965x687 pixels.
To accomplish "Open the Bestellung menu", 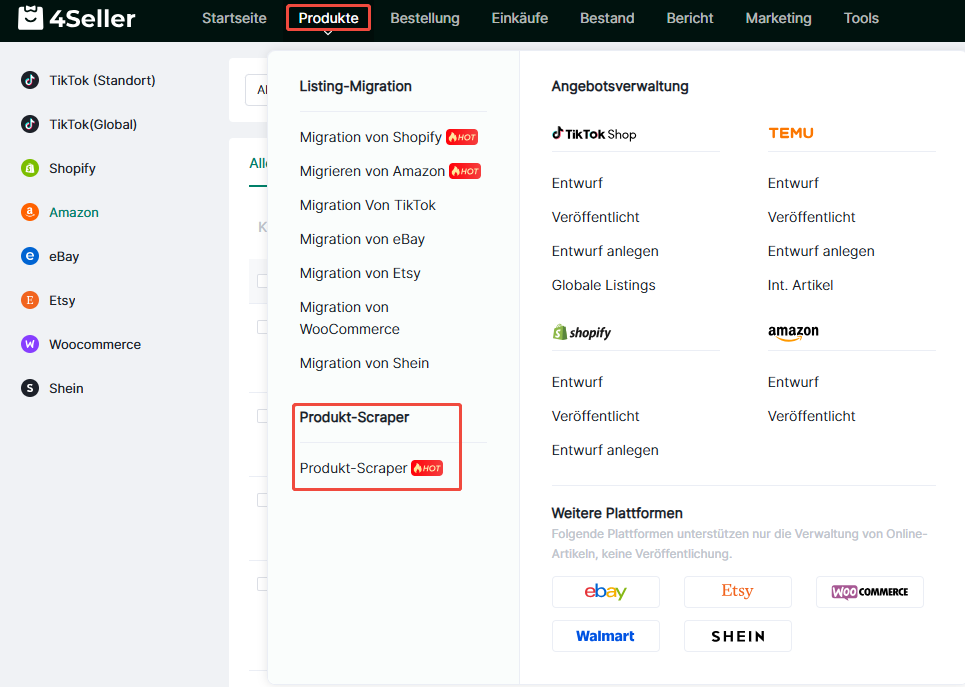I will [425, 18].
